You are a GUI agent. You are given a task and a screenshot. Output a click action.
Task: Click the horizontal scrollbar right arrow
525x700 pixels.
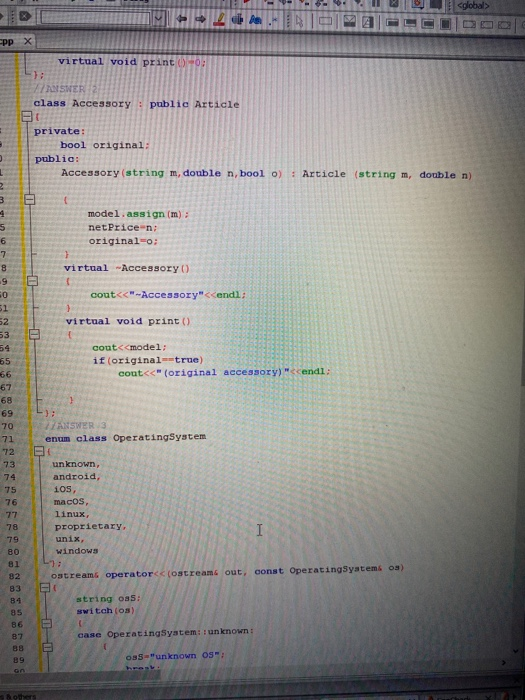[504, 663]
